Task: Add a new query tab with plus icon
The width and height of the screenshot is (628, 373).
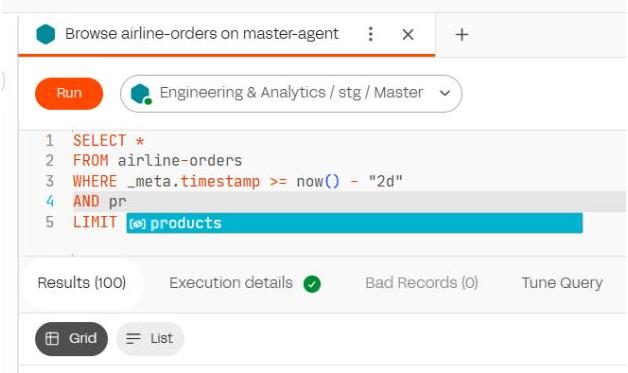Action: pyautogui.click(x=461, y=34)
